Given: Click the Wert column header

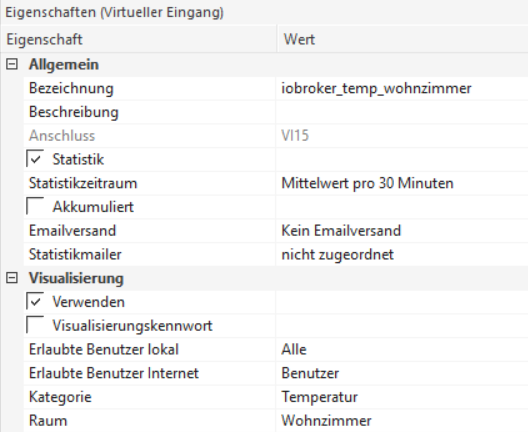Looking at the screenshot, I should [x=403, y=39].
